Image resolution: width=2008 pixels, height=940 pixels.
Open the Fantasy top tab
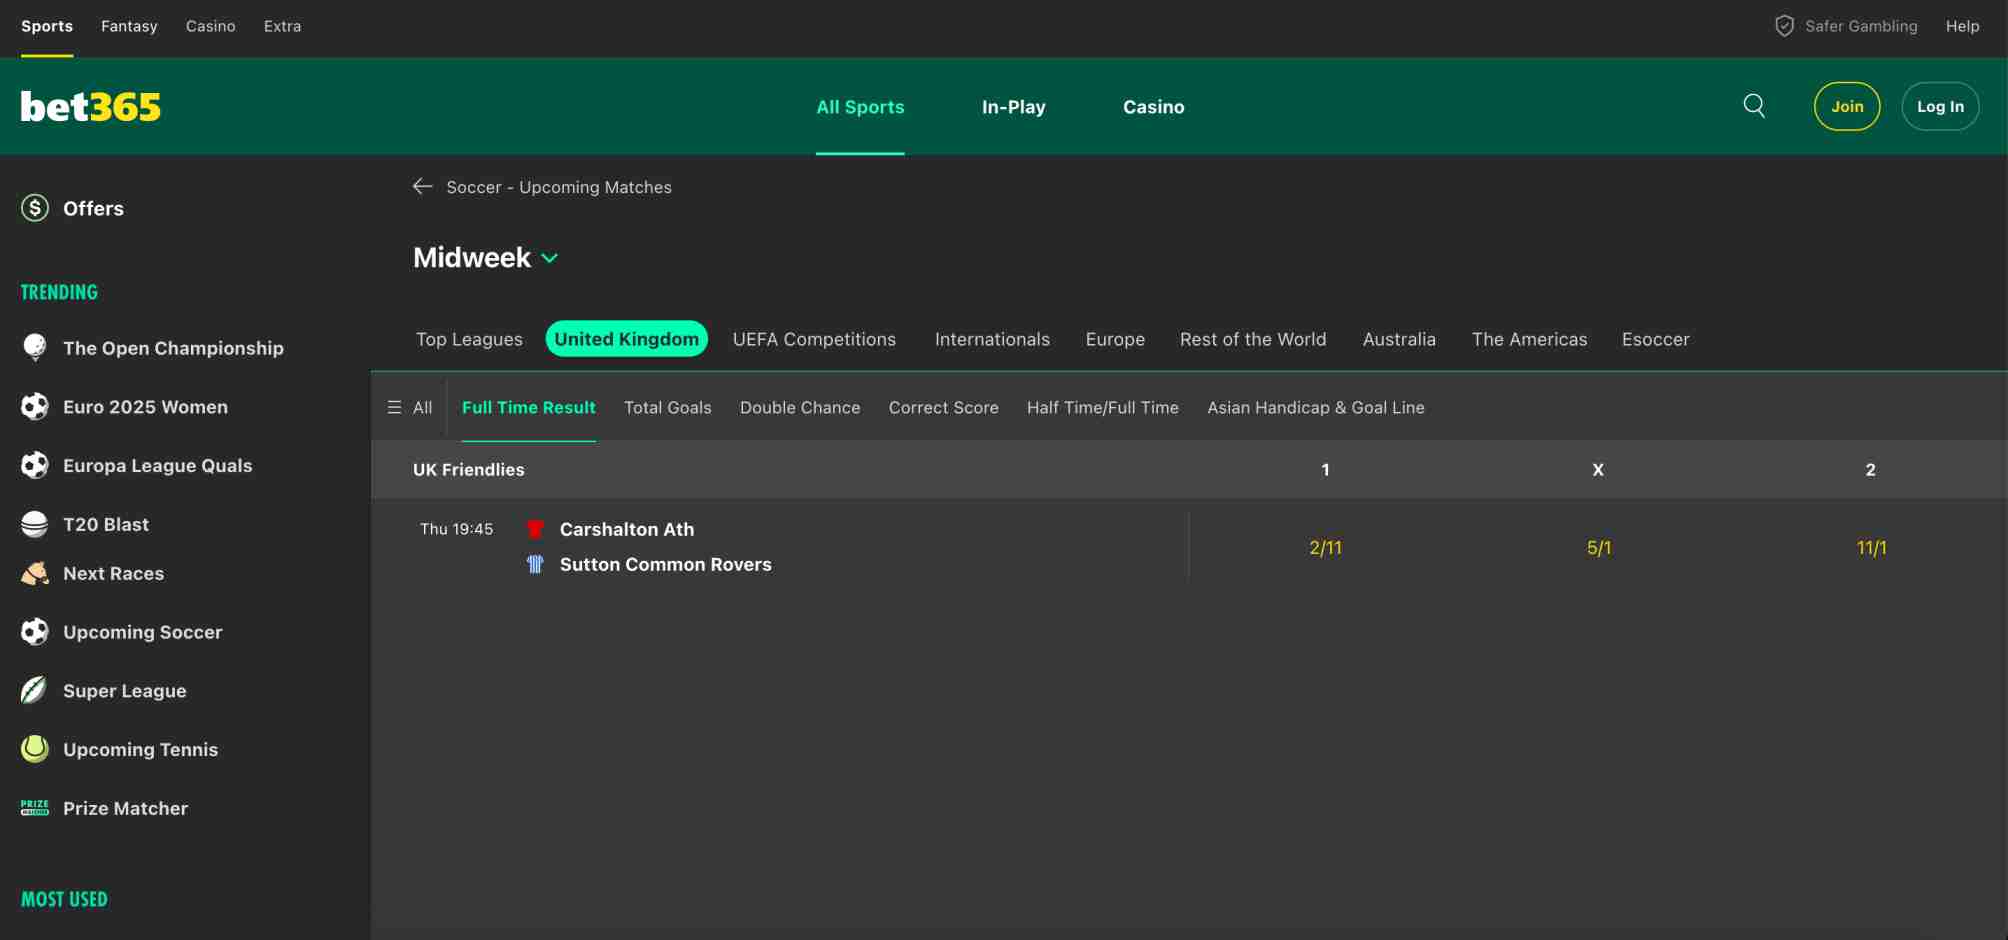click(129, 26)
